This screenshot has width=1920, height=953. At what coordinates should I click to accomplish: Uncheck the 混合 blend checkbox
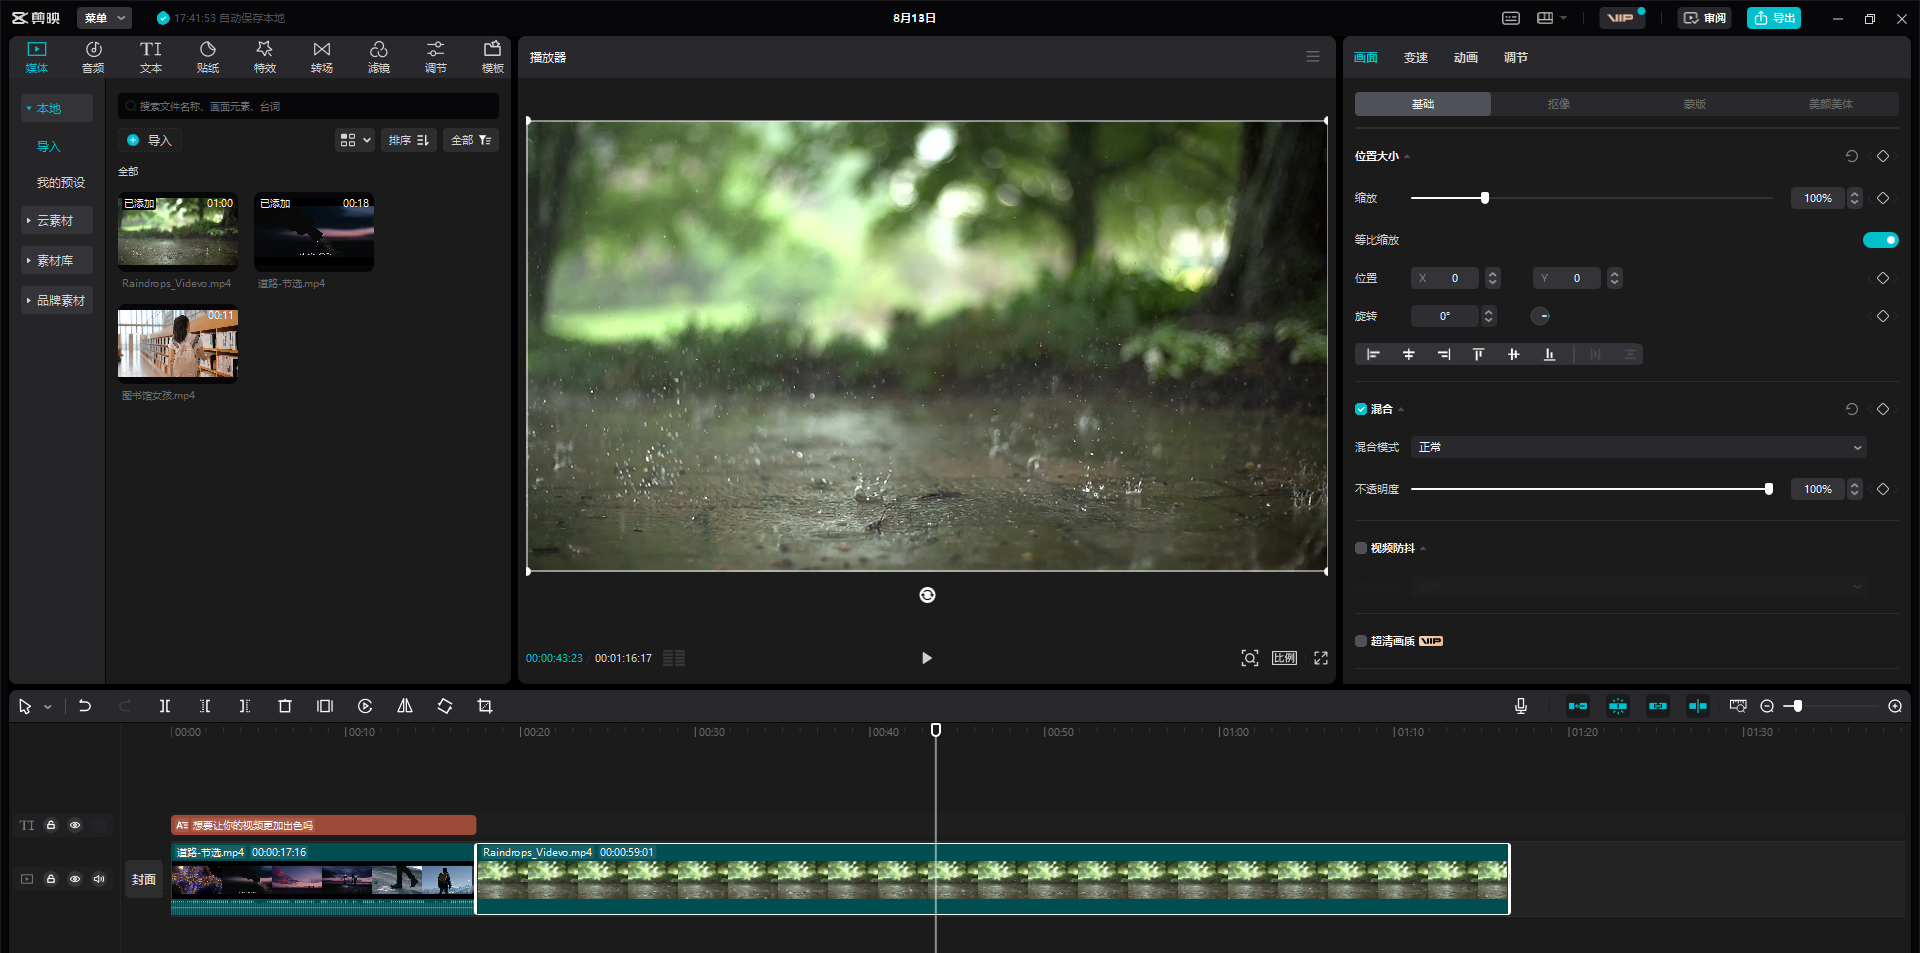(x=1361, y=409)
